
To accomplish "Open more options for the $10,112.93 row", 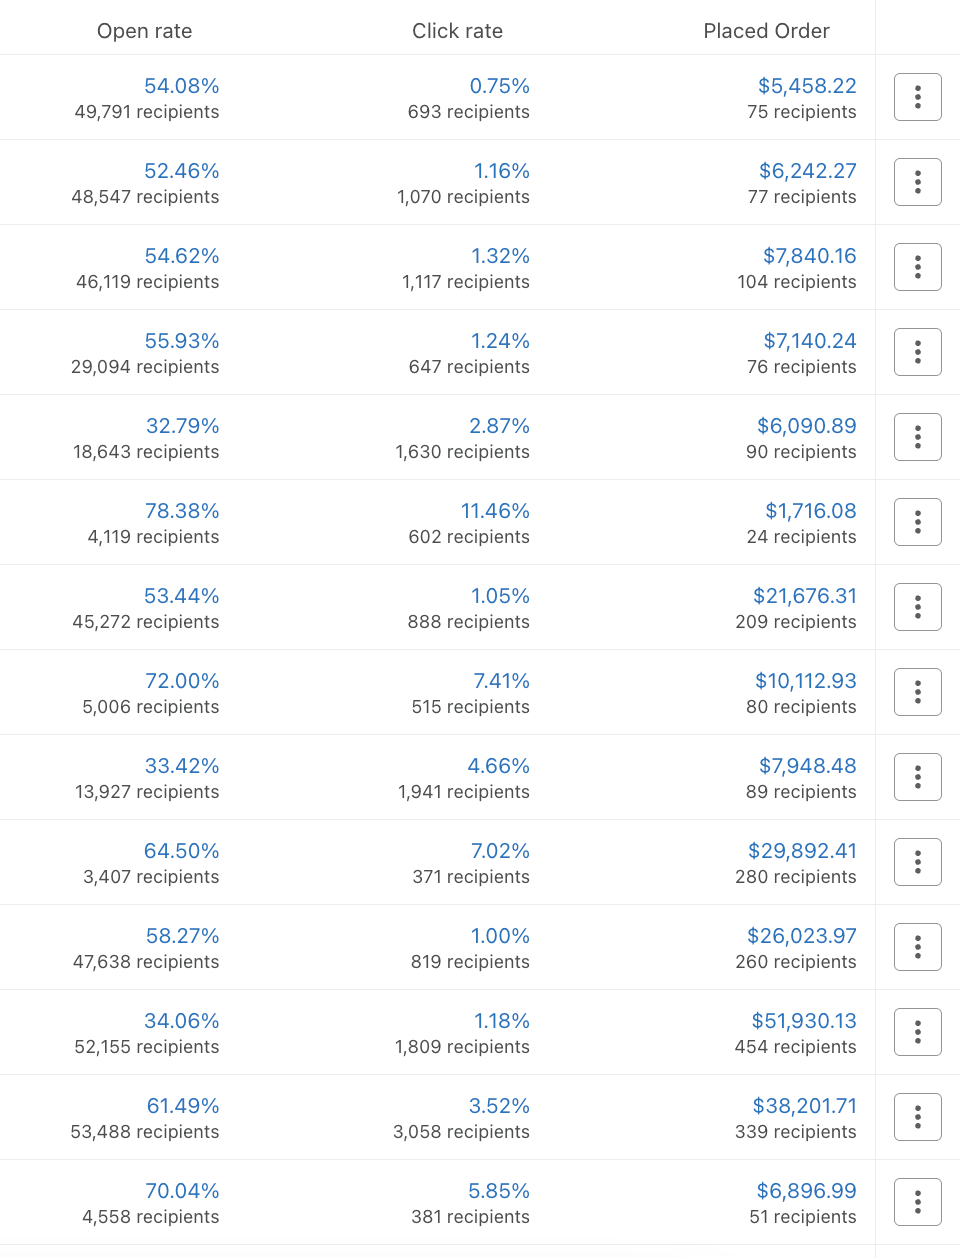I will [x=917, y=692].
